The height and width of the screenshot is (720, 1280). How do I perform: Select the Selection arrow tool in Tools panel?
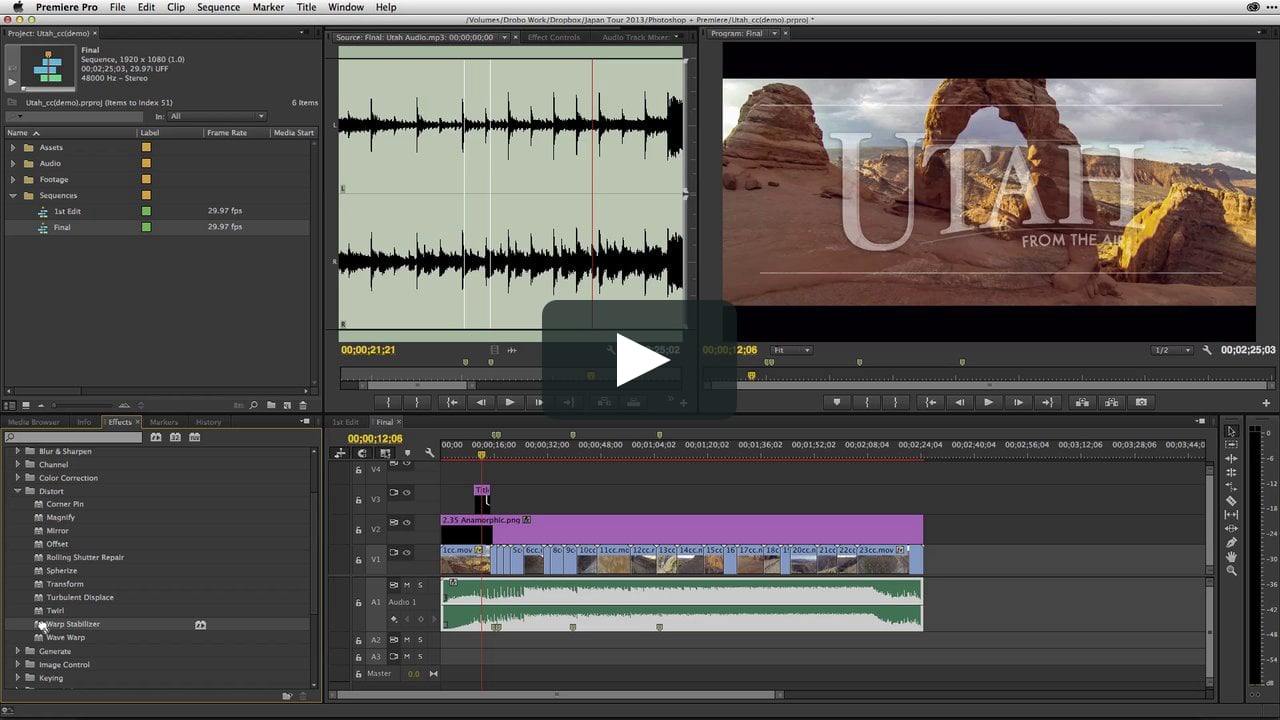pyautogui.click(x=1231, y=431)
